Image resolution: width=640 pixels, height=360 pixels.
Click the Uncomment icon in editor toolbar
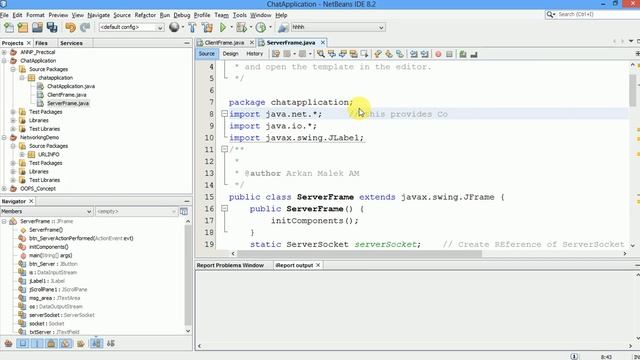pos(473,54)
